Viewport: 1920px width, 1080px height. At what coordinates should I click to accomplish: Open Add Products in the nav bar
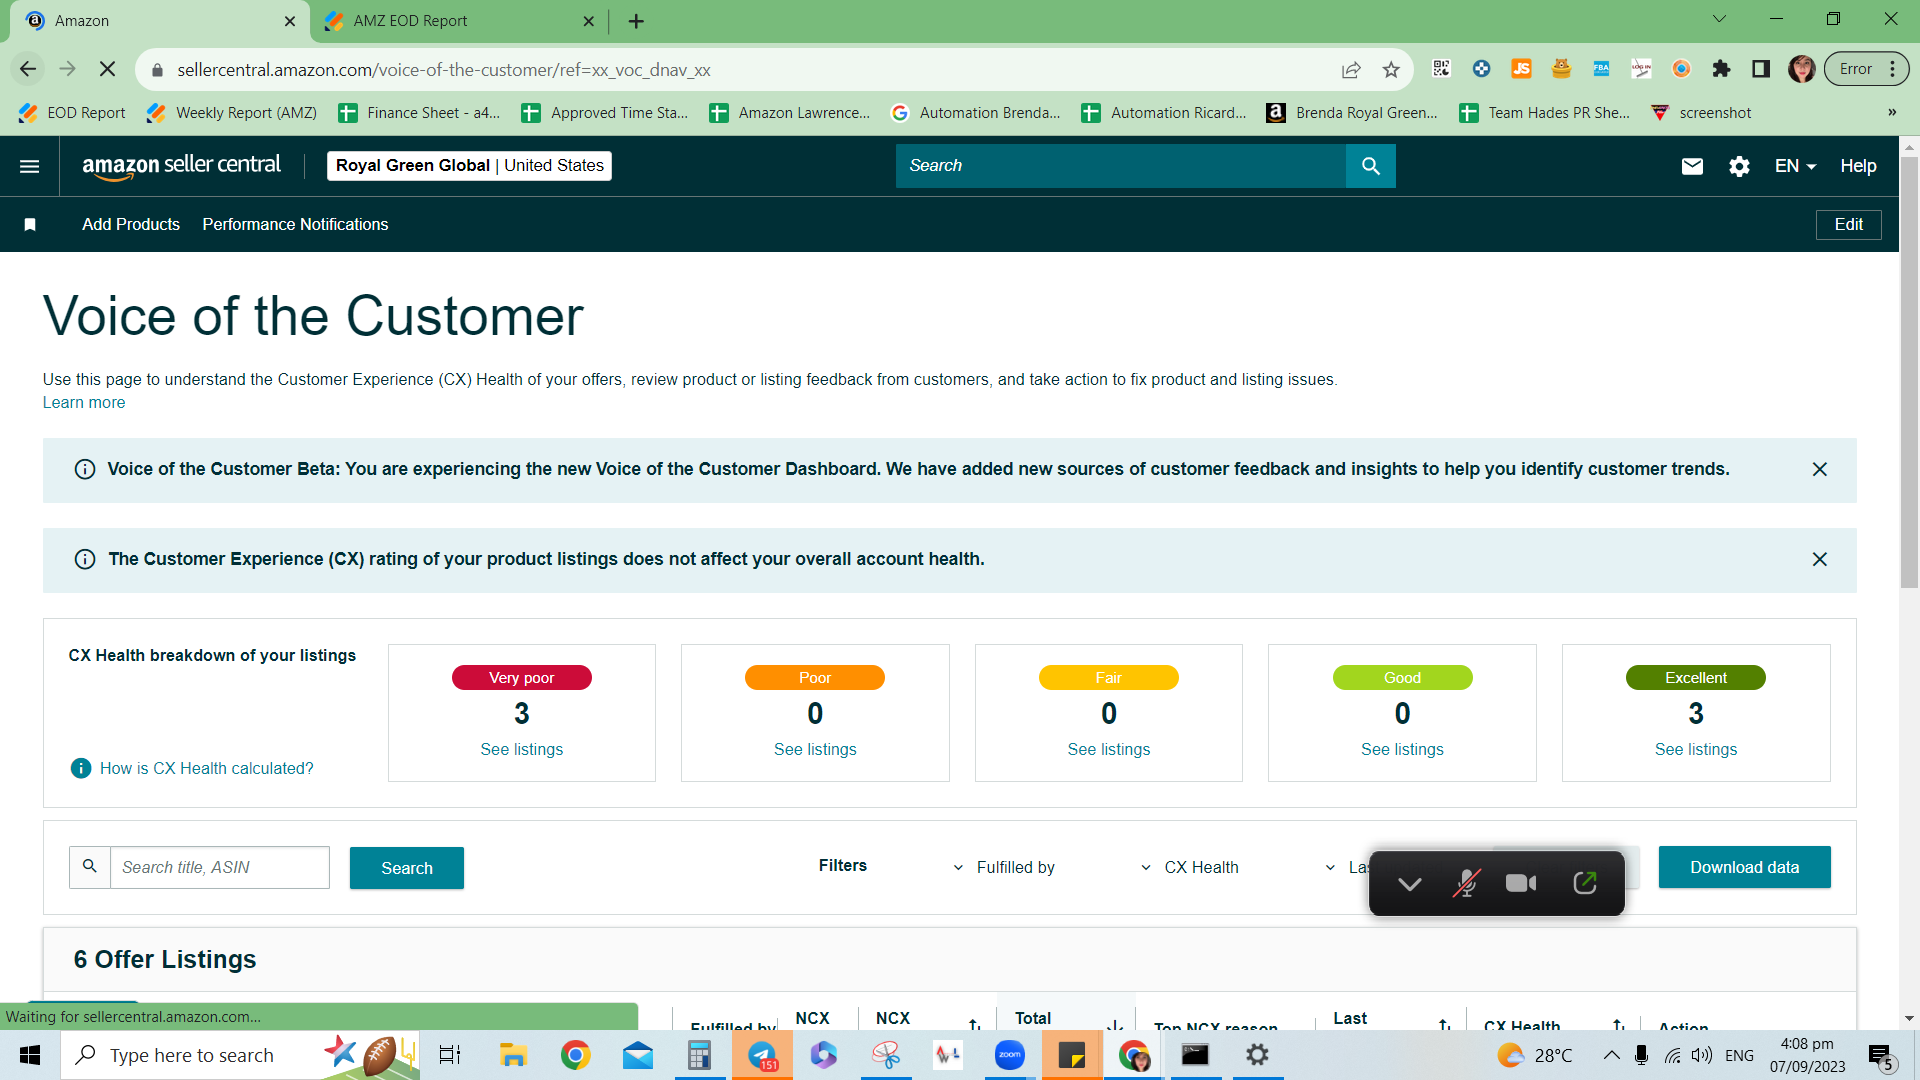(x=131, y=225)
